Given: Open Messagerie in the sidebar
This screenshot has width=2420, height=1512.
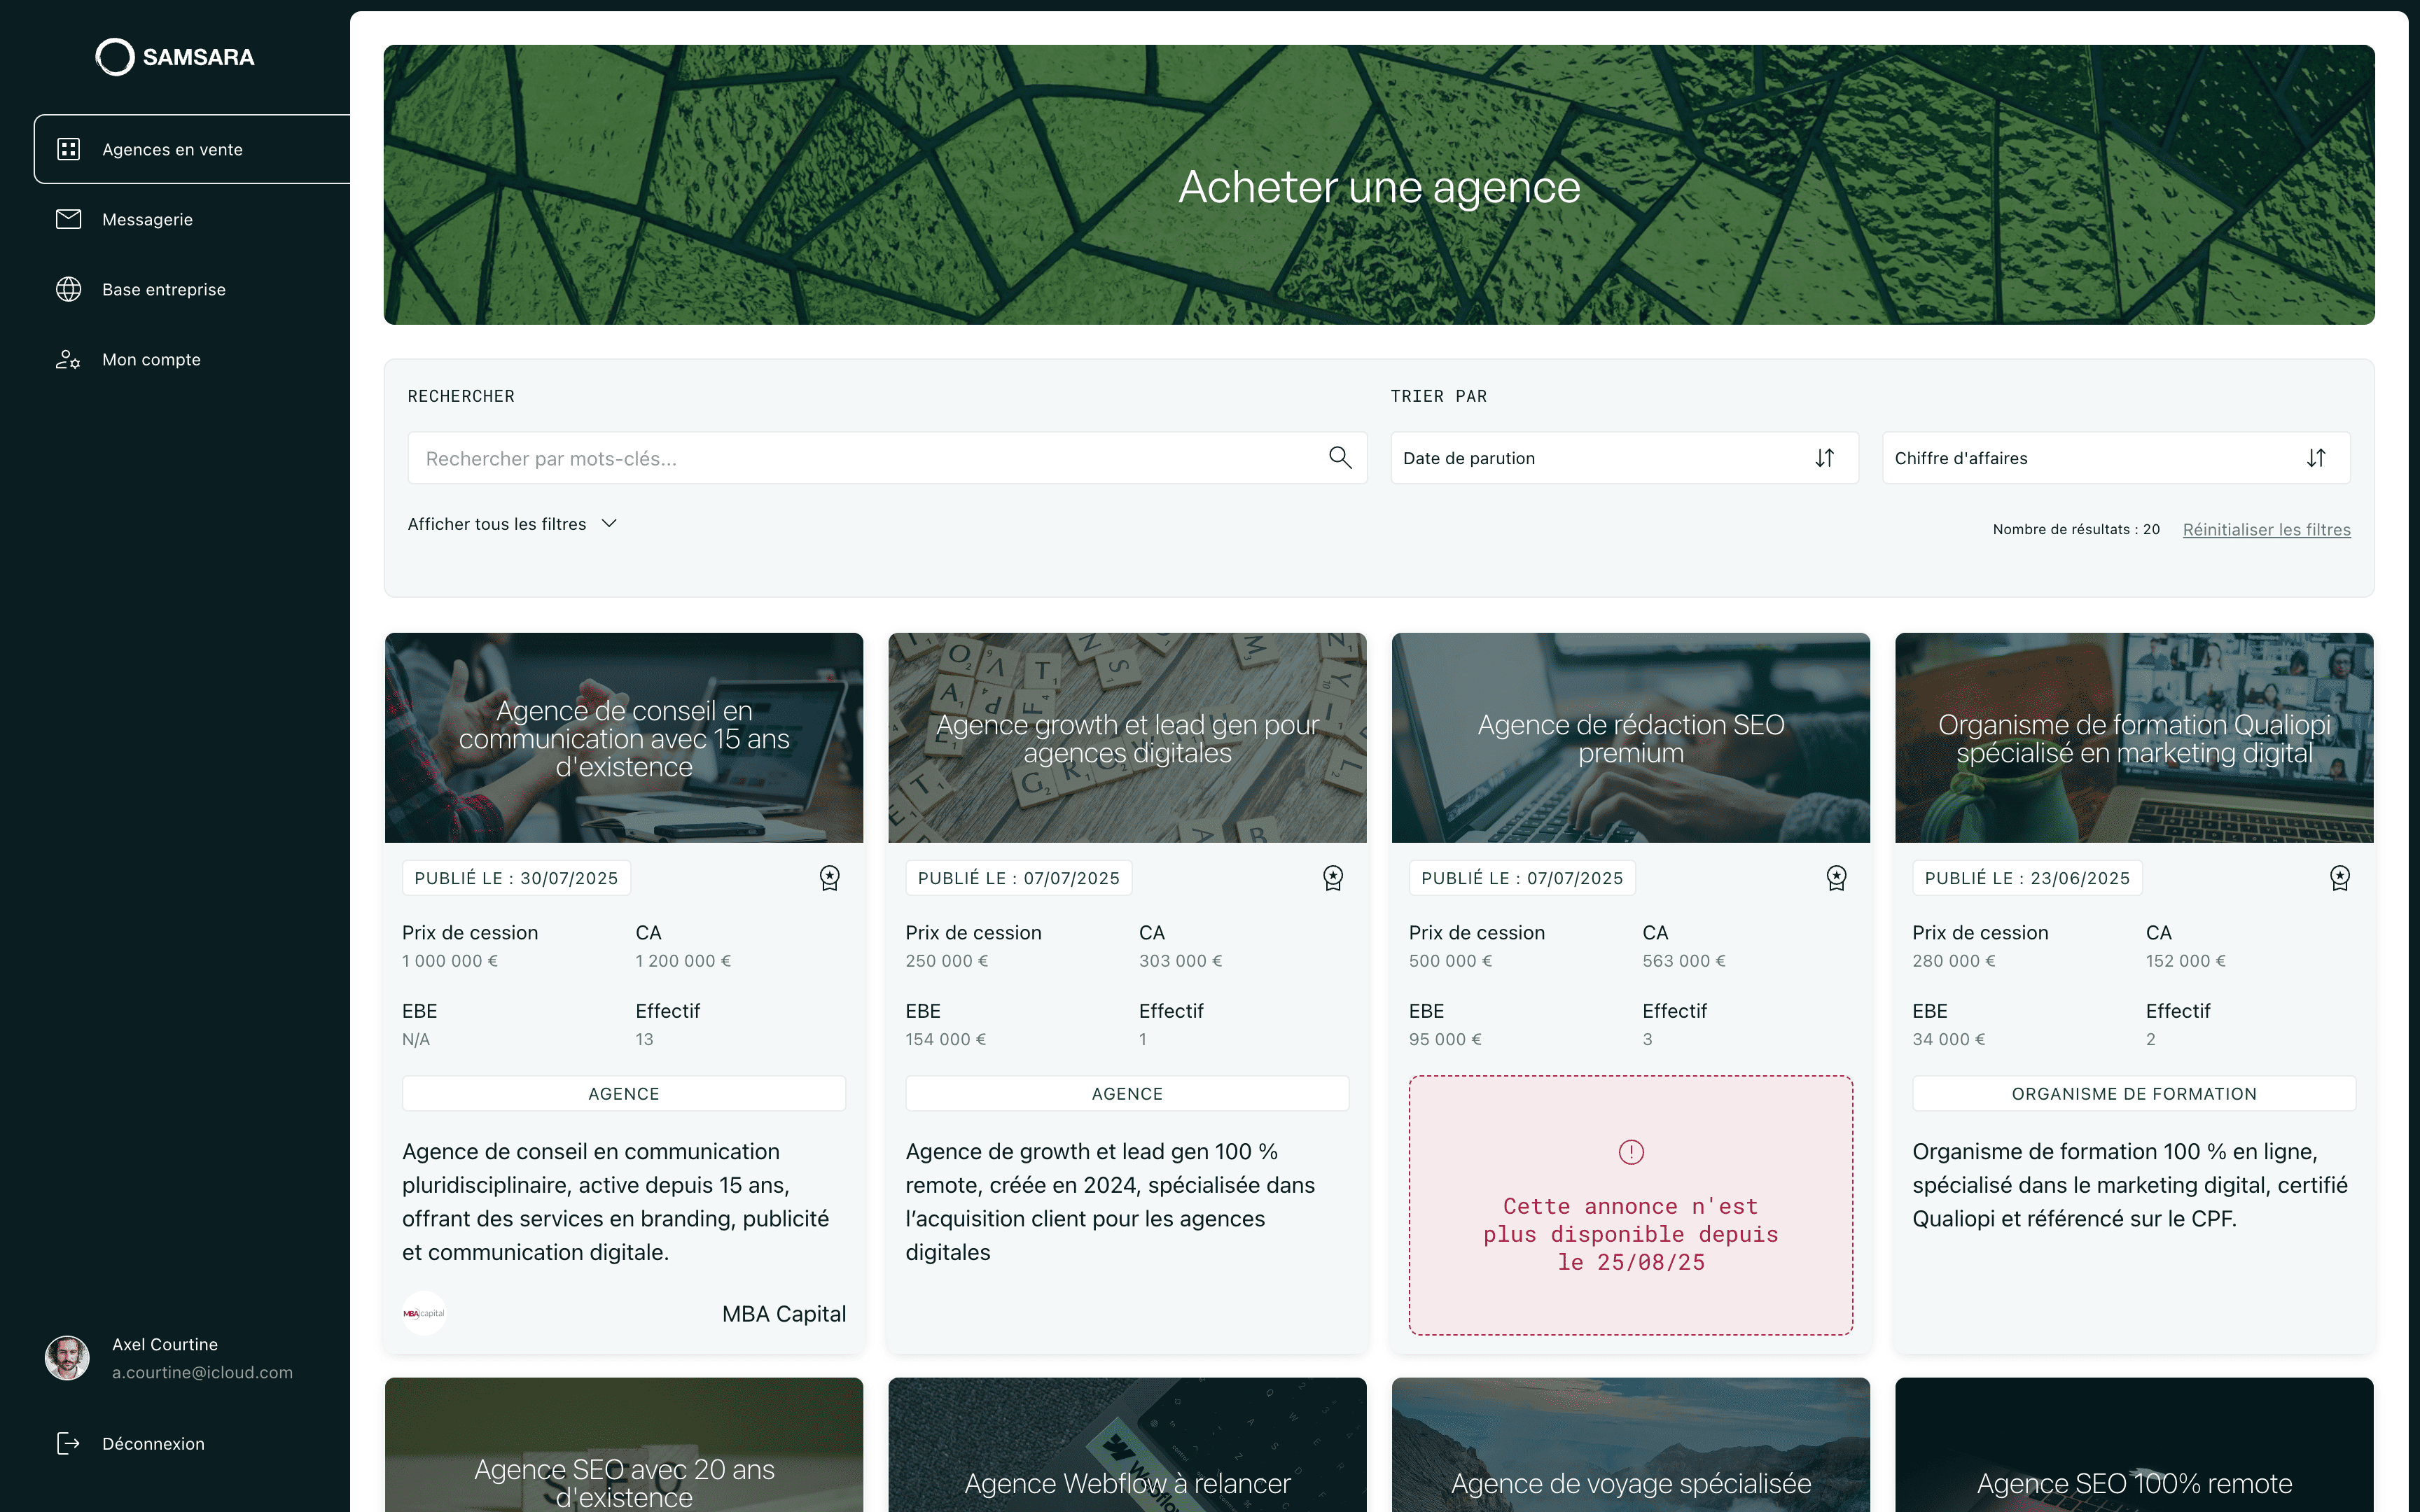Looking at the screenshot, I should [147, 219].
